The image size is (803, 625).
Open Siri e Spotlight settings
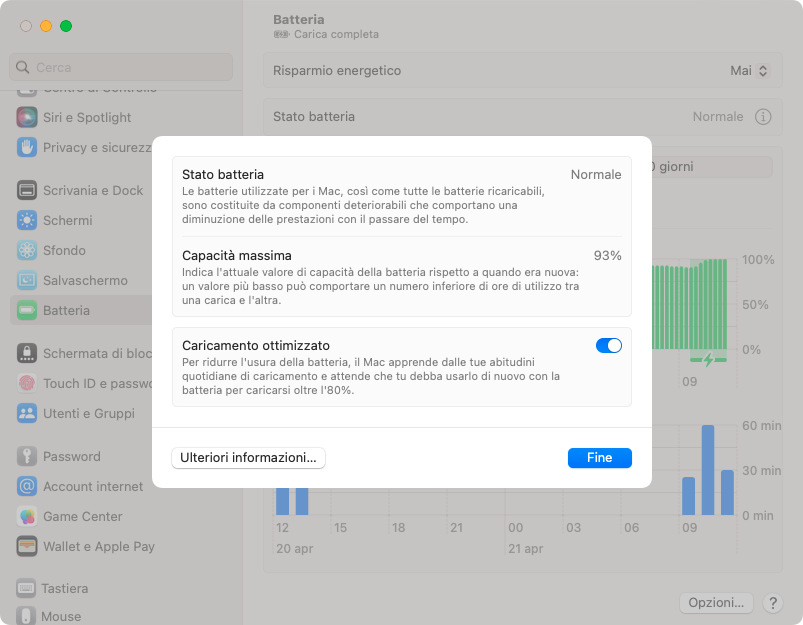pyautogui.click(x=87, y=117)
